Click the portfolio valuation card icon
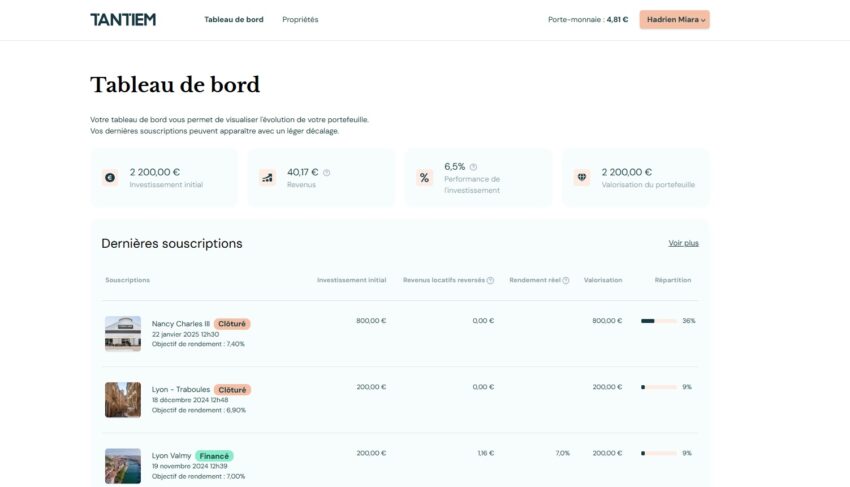 [582, 178]
